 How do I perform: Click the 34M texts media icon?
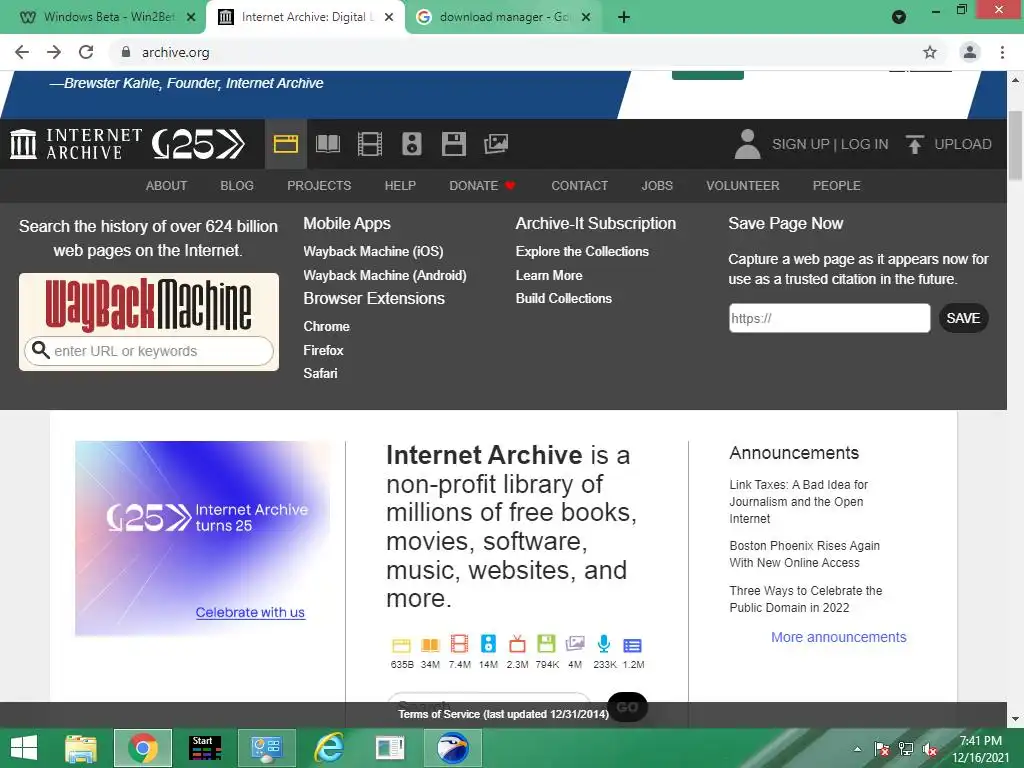[x=430, y=645]
